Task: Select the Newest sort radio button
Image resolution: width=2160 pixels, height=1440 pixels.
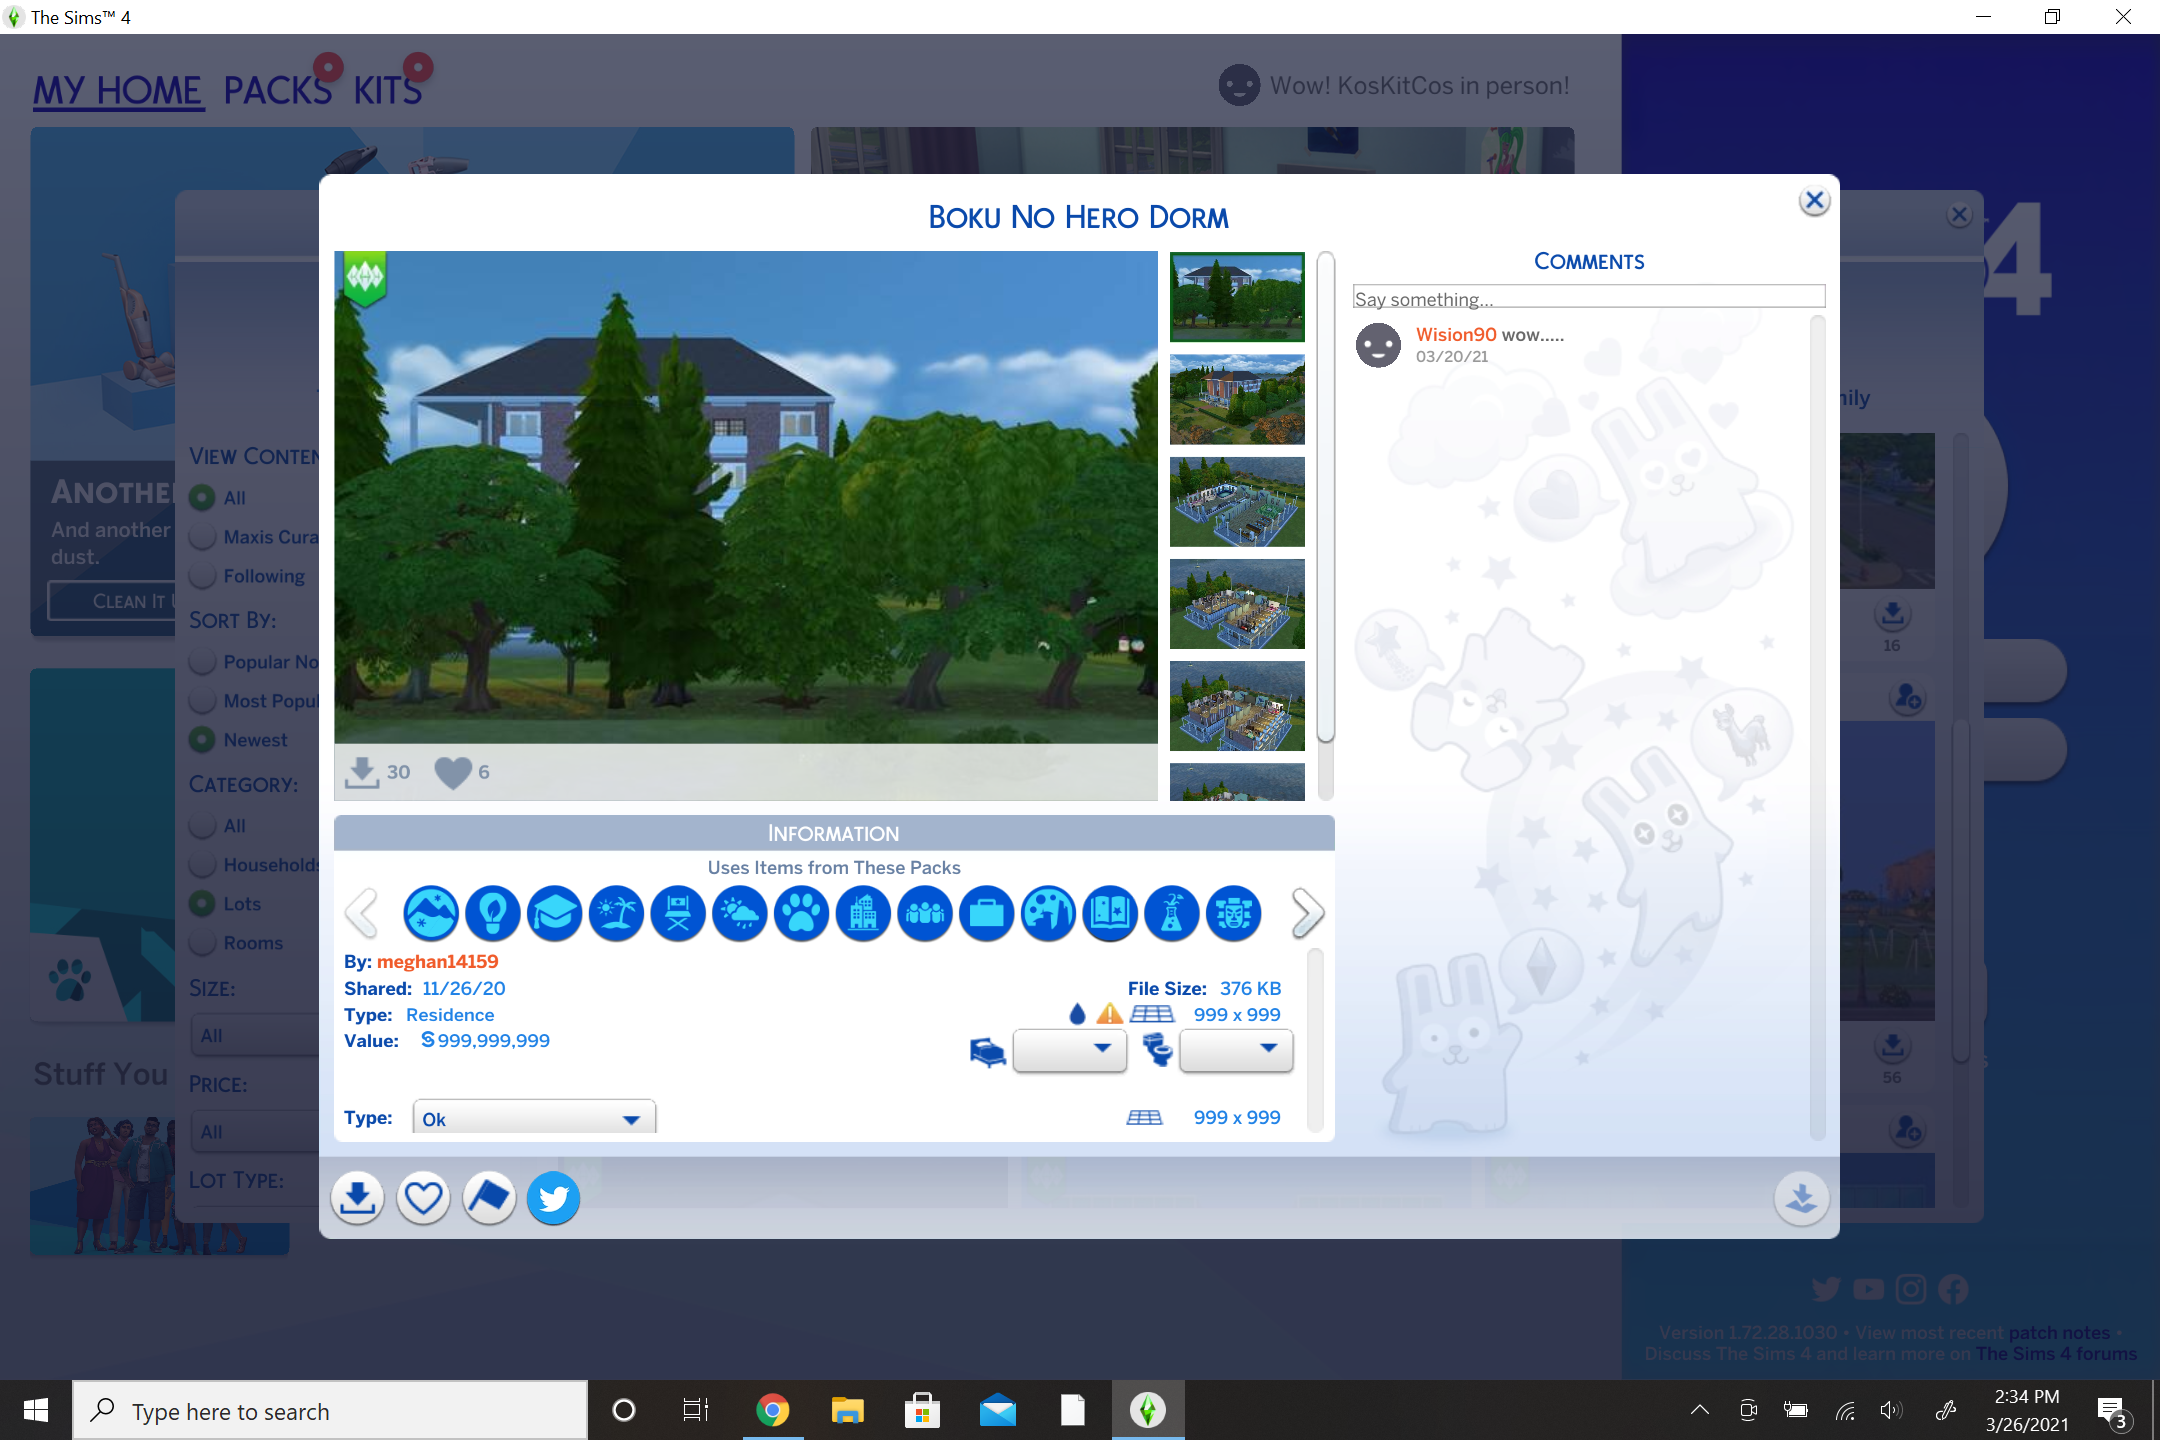Action: pyautogui.click(x=203, y=740)
